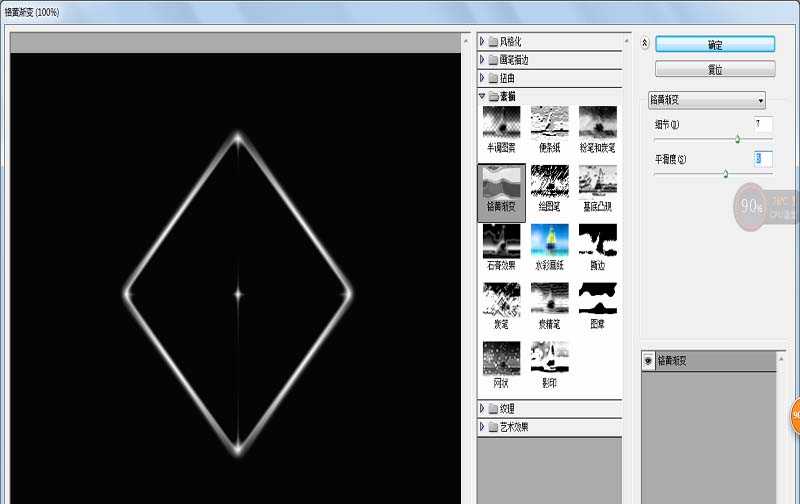Click the 炭精笔 filter thumbnail

pos(549,299)
